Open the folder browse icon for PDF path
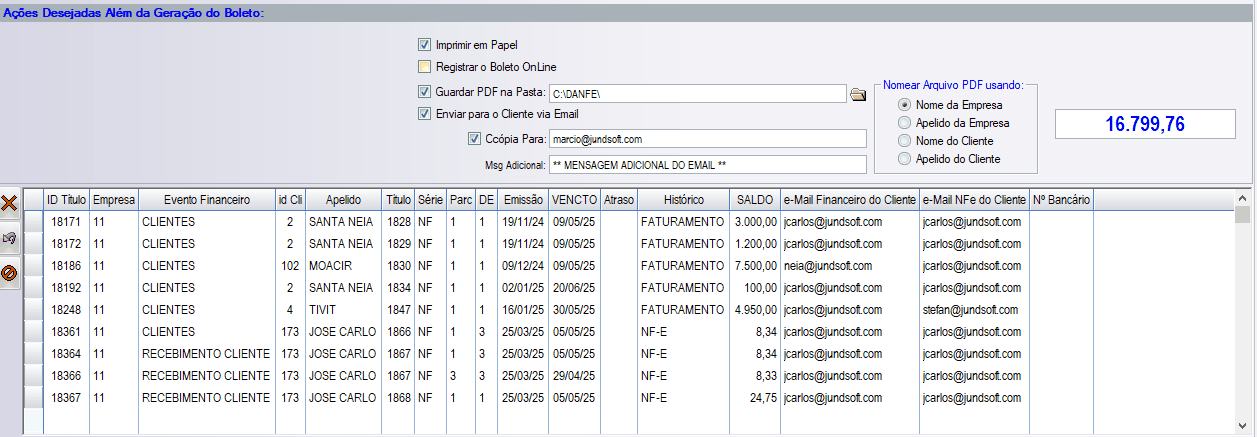This screenshot has width=1257, height=437. (x=858, y=94)
